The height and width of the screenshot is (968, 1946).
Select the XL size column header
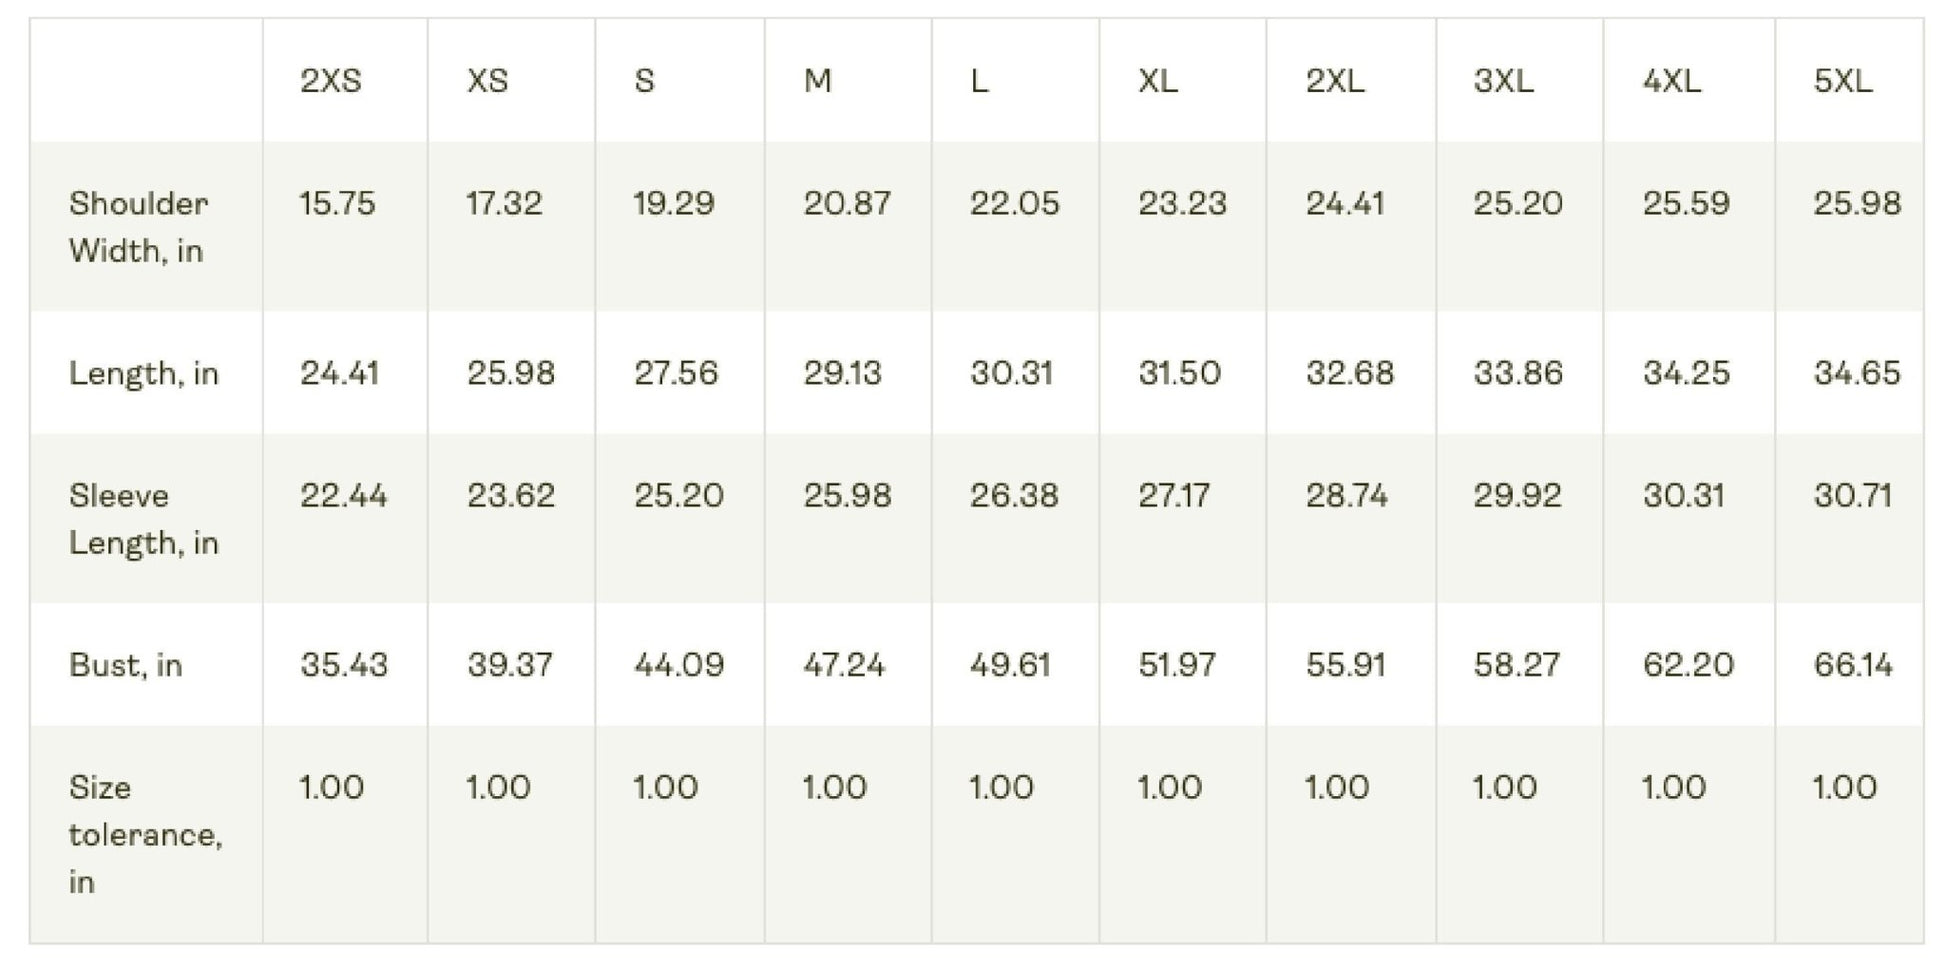tap(1158, 81)
